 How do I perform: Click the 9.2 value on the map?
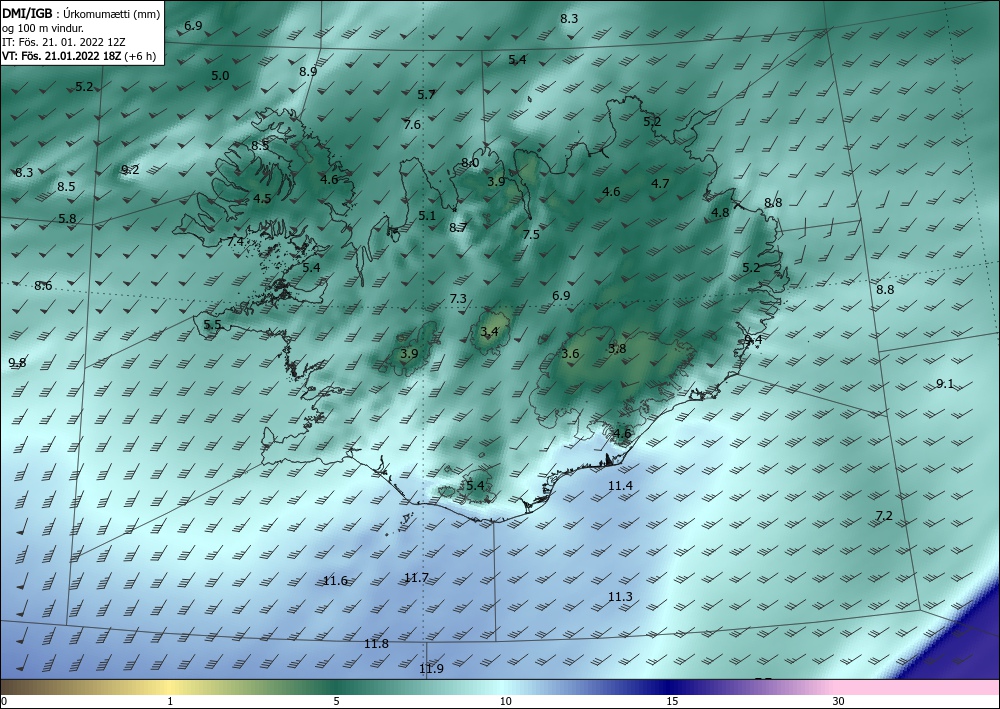click(130, 170)
